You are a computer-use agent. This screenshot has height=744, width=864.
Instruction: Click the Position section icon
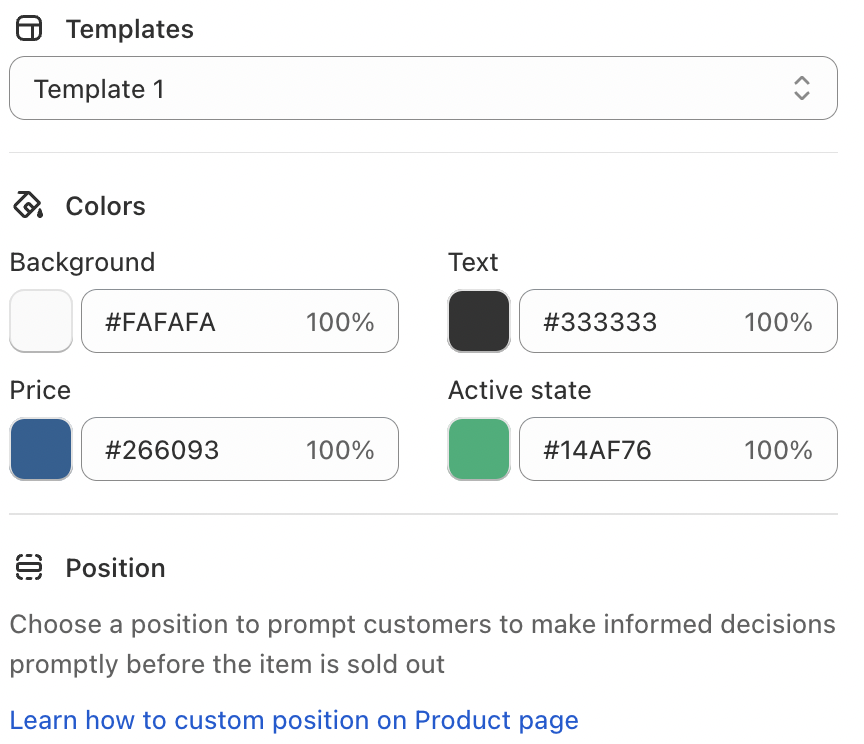pos(30,568)
